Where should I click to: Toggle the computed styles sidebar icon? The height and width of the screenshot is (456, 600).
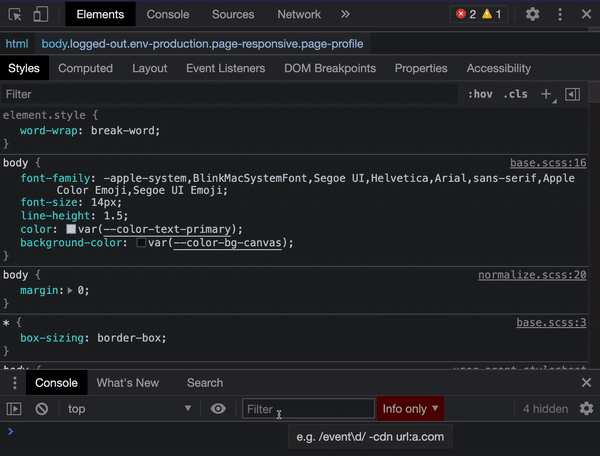[x=572, y=94]
